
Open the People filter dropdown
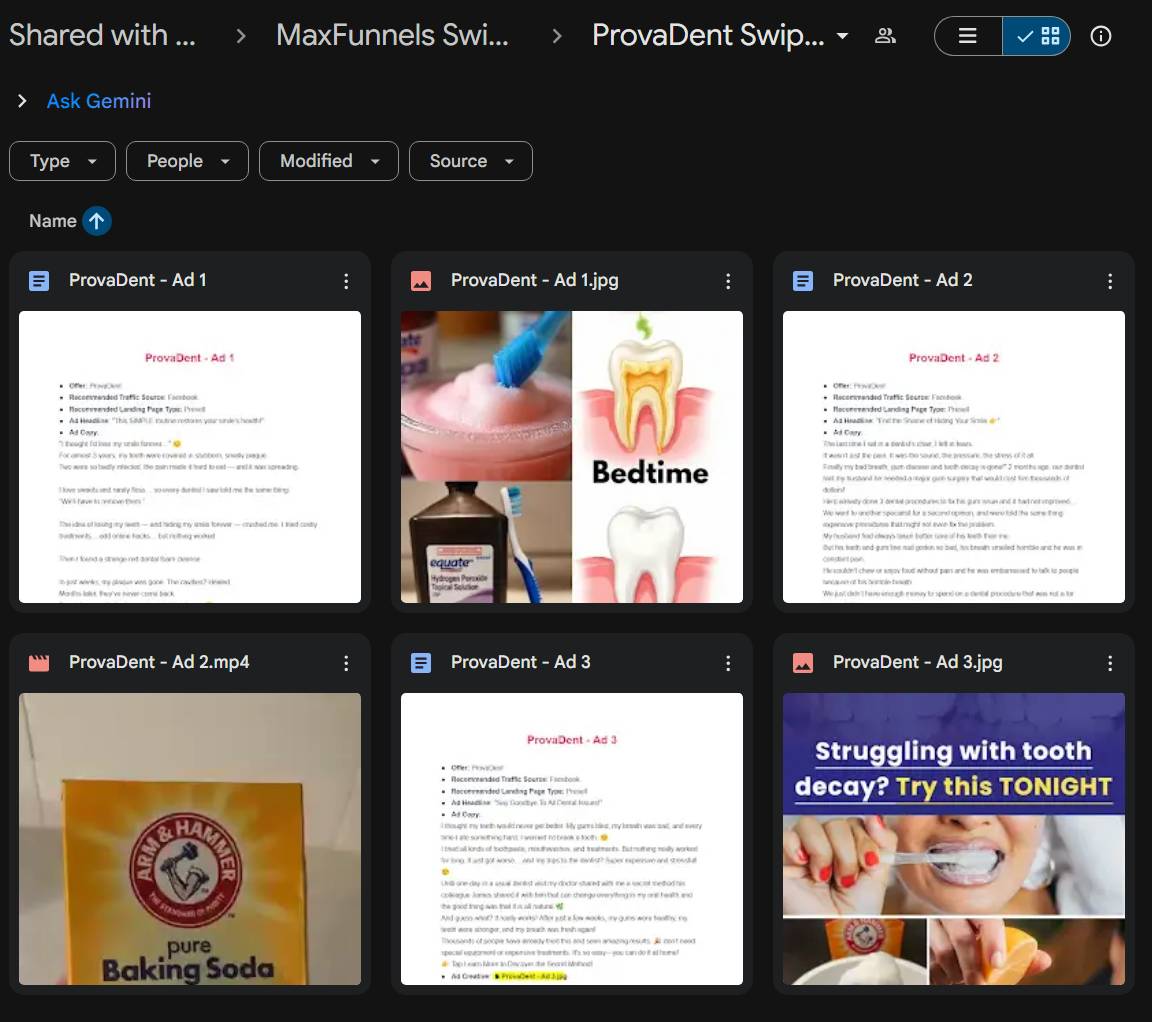[x=187, y=161]
